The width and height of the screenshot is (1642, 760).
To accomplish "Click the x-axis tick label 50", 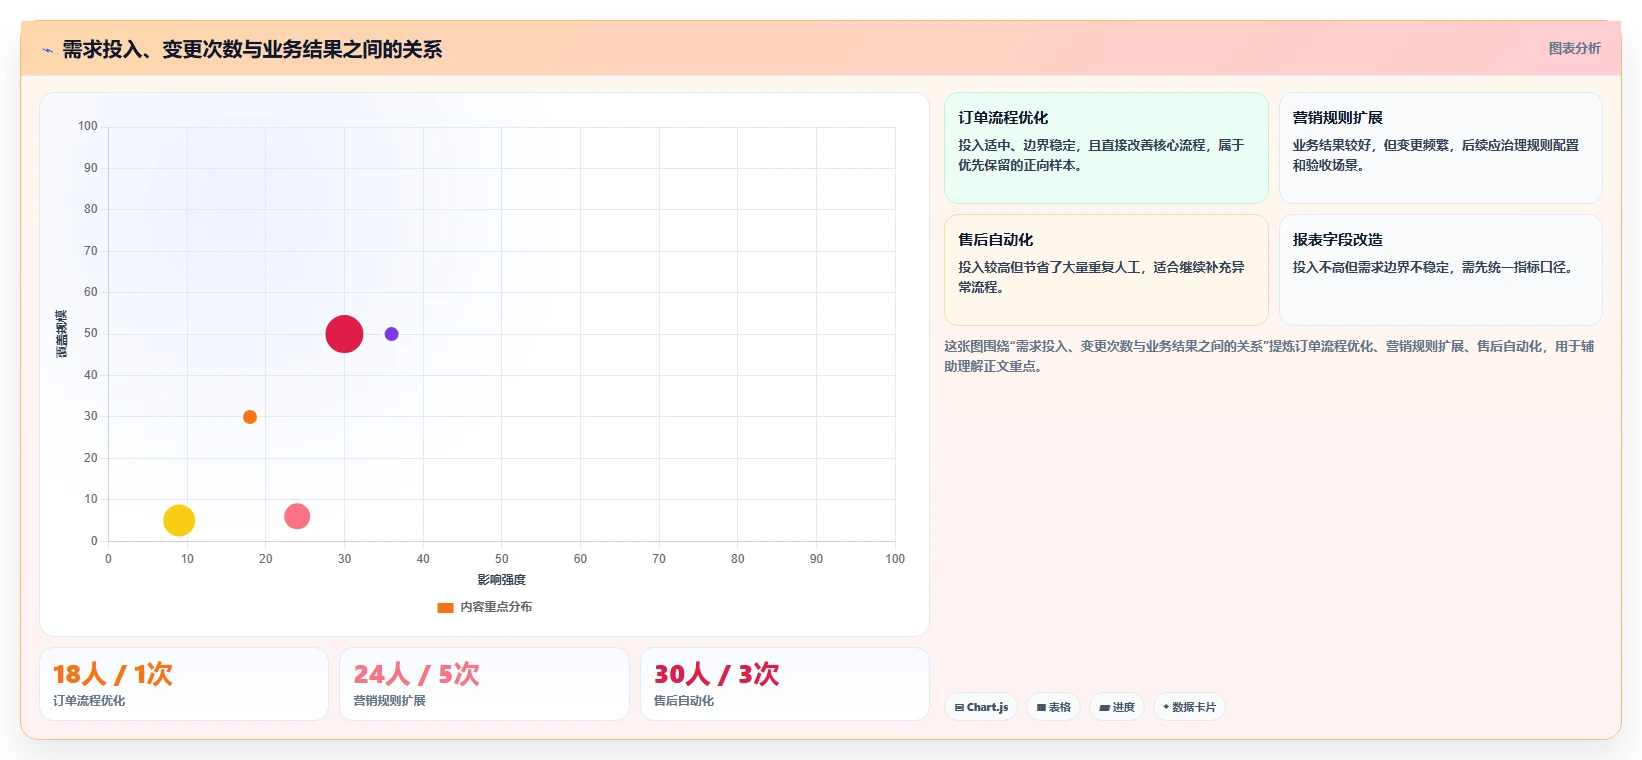I will (x=502, y=559).
